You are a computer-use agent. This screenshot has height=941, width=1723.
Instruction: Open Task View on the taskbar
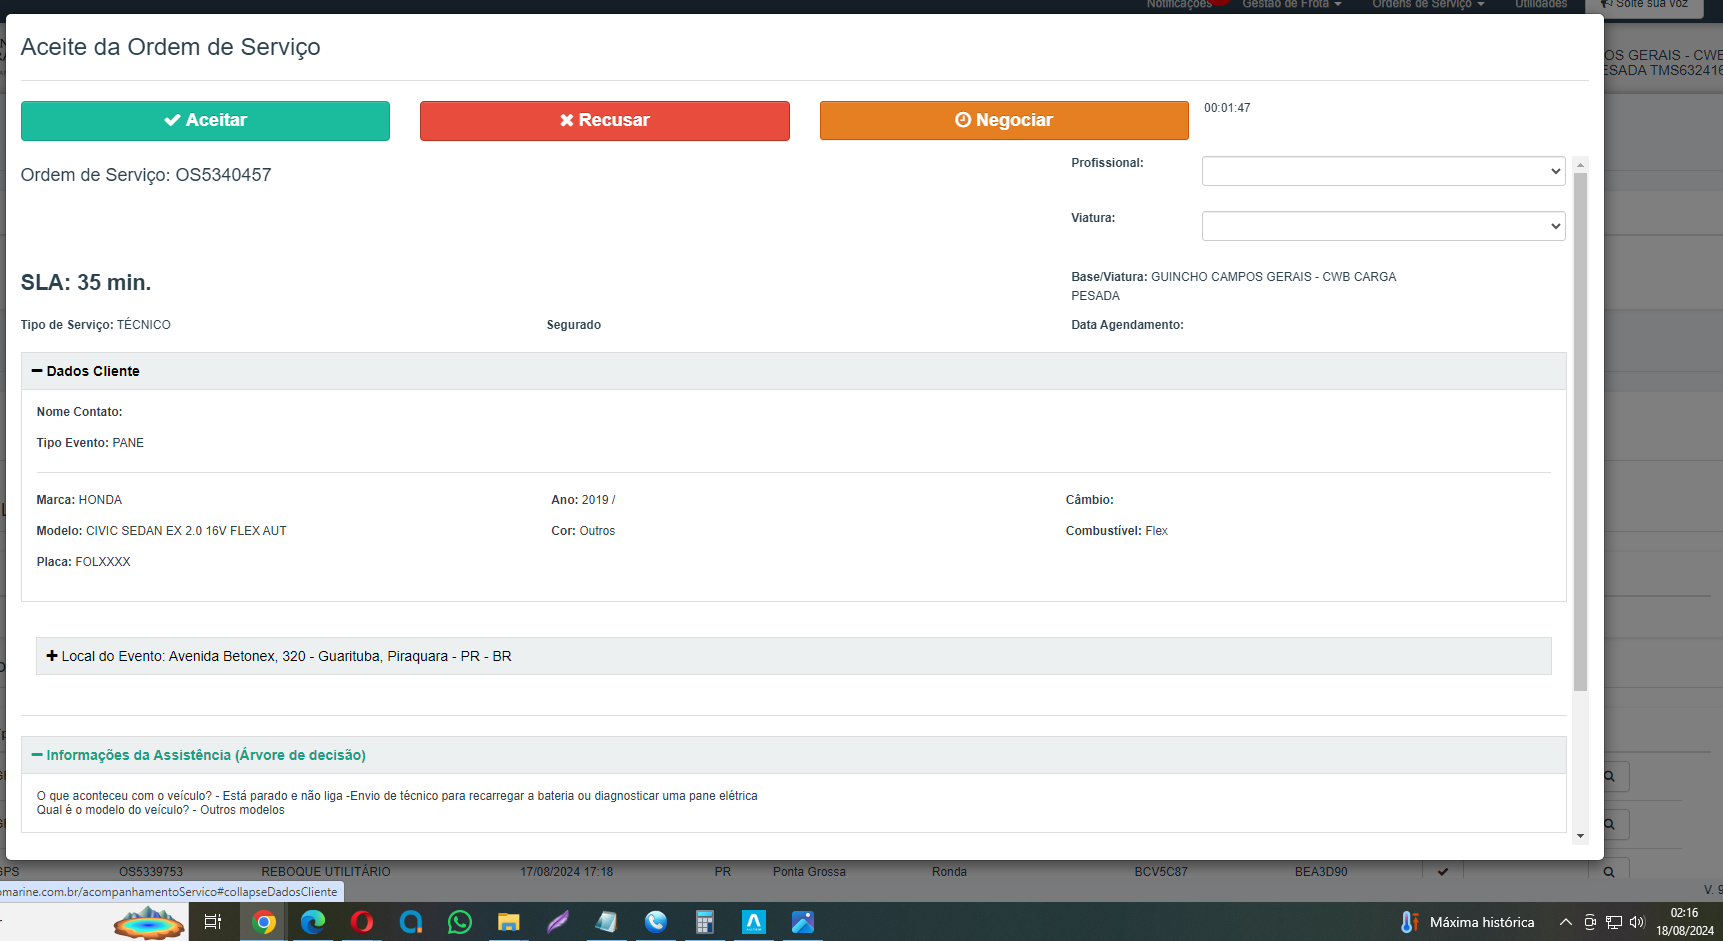[x=212, y=922]
